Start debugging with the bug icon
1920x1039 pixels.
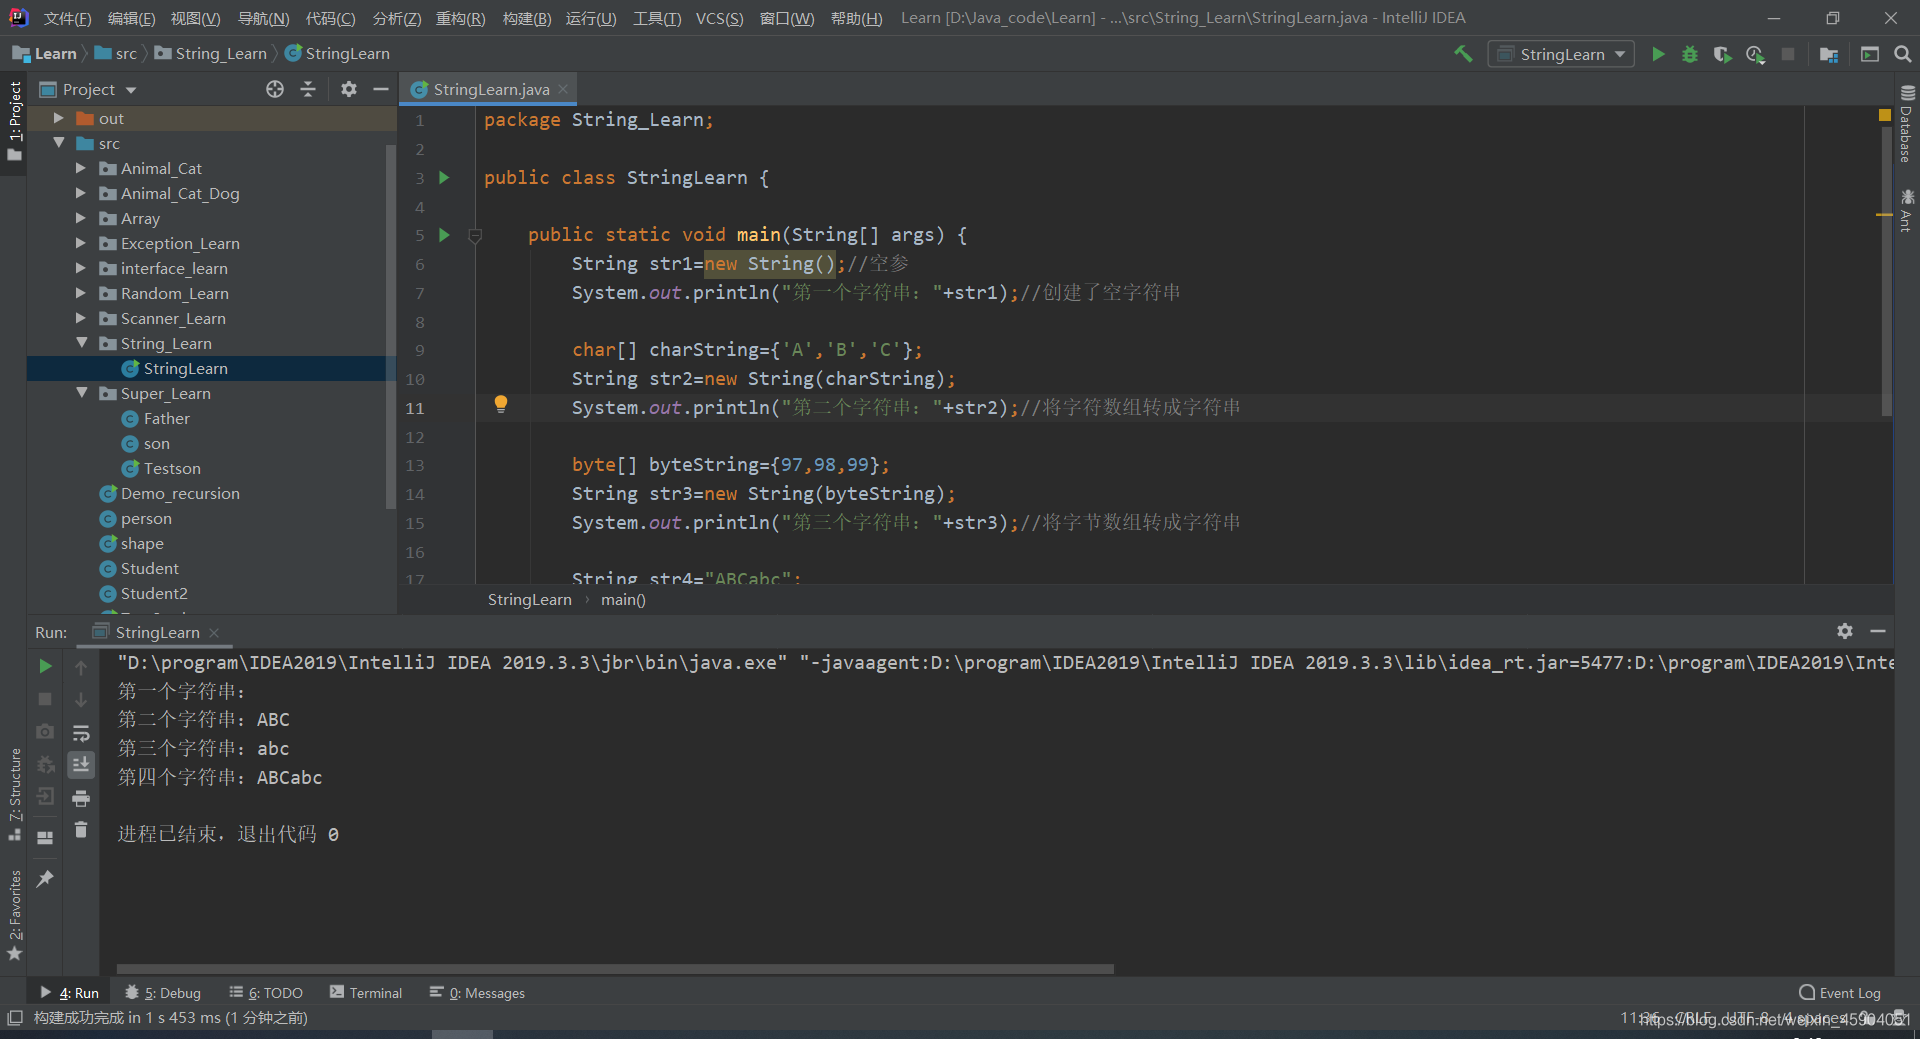tap(1690, 54)
